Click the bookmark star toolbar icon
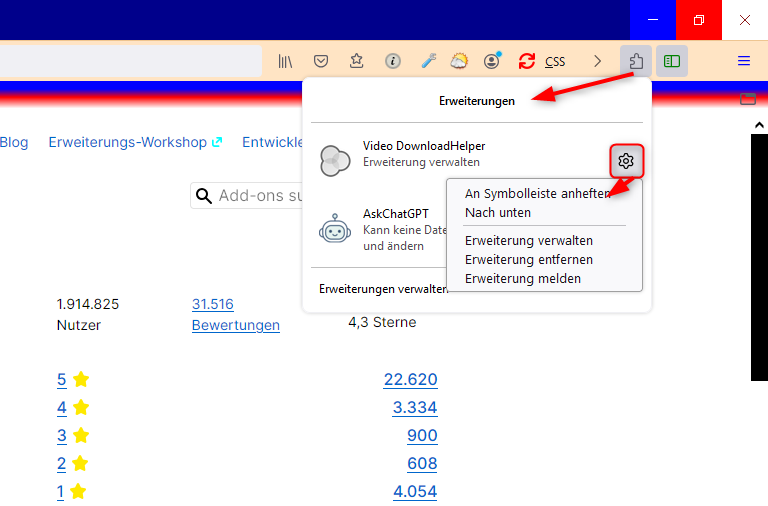 tap(357, 61)
